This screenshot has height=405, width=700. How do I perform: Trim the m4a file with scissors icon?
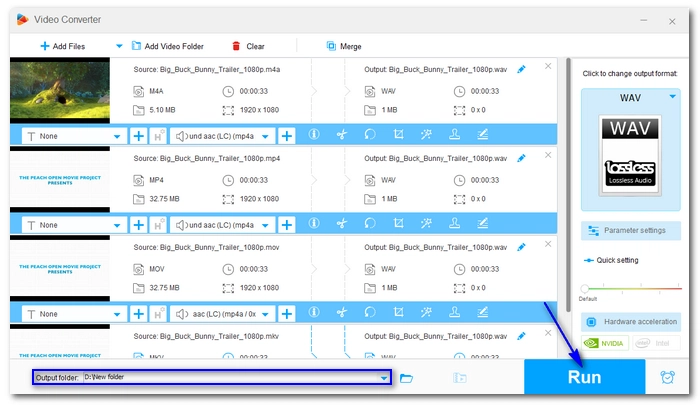[x=342, y=134]
